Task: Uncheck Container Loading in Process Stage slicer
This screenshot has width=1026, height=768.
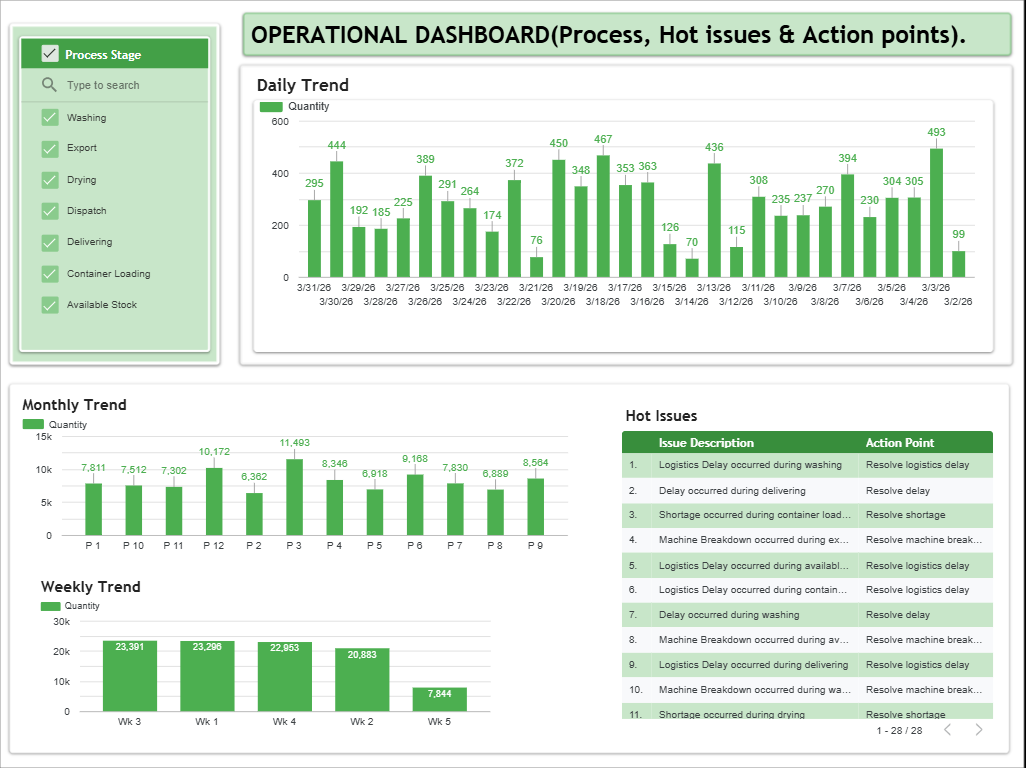Action: 49,273
